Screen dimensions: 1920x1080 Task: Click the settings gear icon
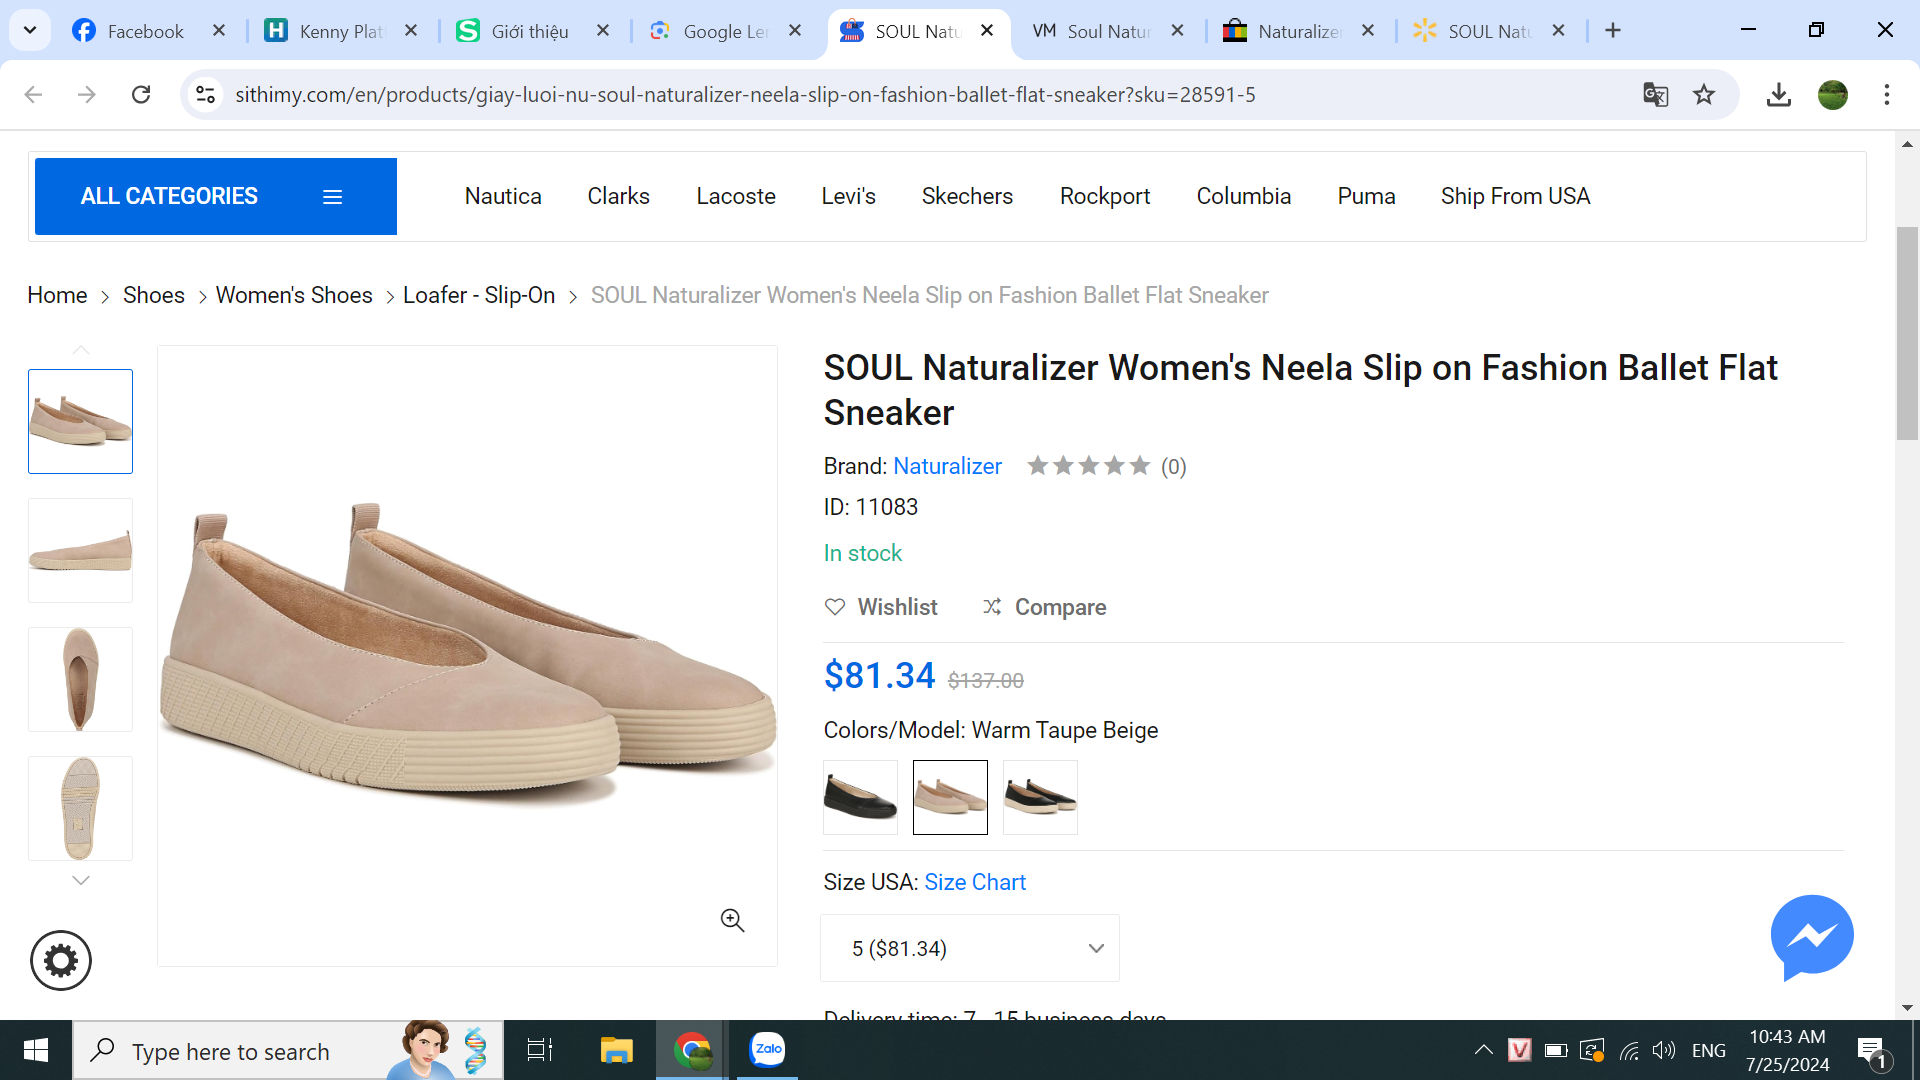pos(61,961)
